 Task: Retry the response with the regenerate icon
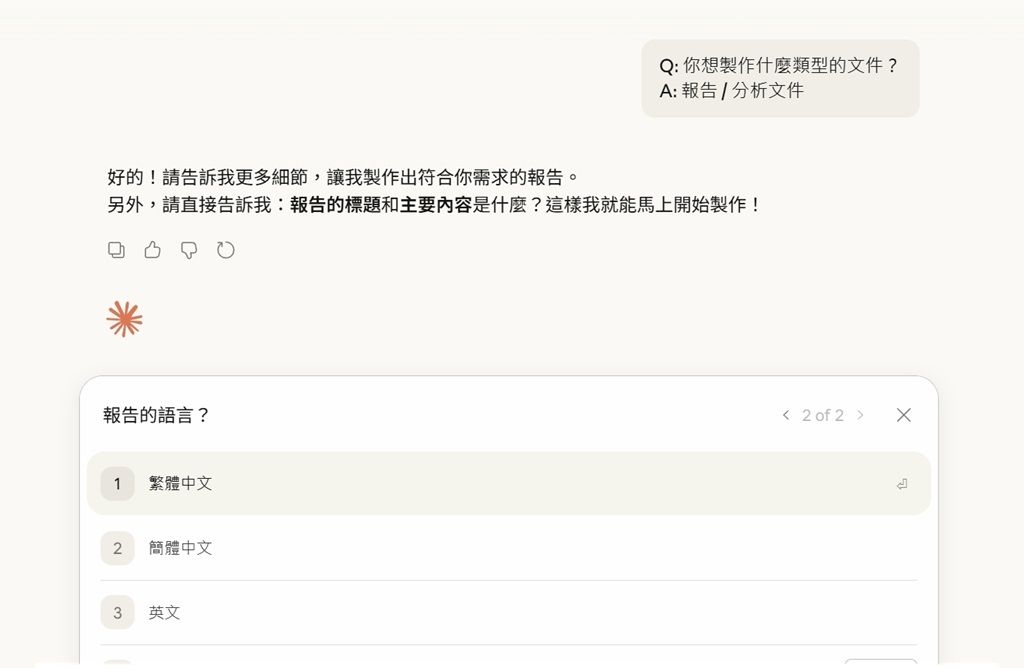[226, 250]
